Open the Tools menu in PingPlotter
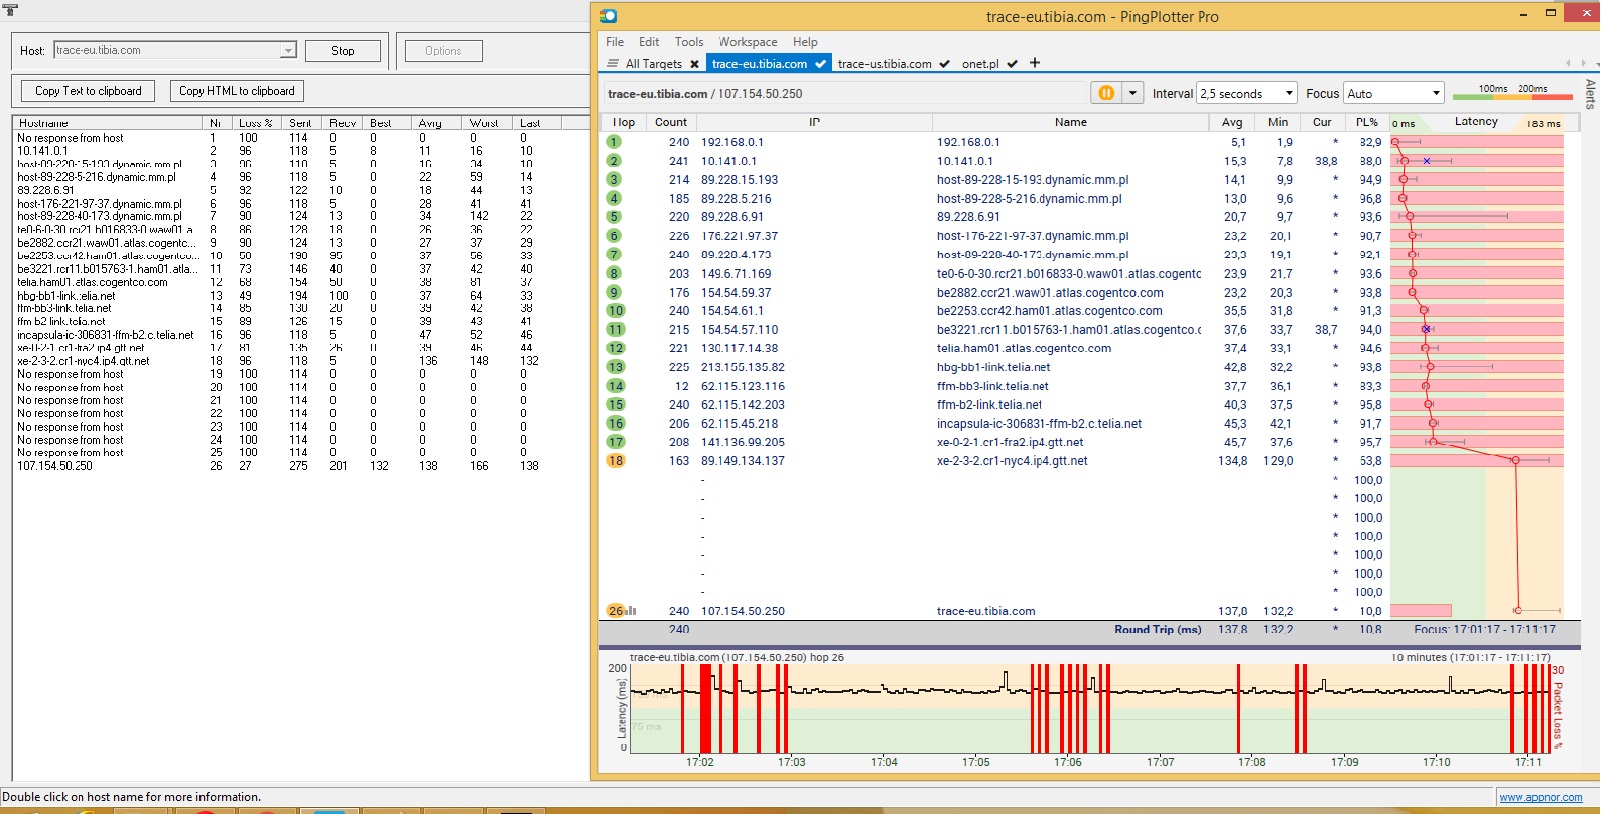1604x814 pixels. coord(689,42)
